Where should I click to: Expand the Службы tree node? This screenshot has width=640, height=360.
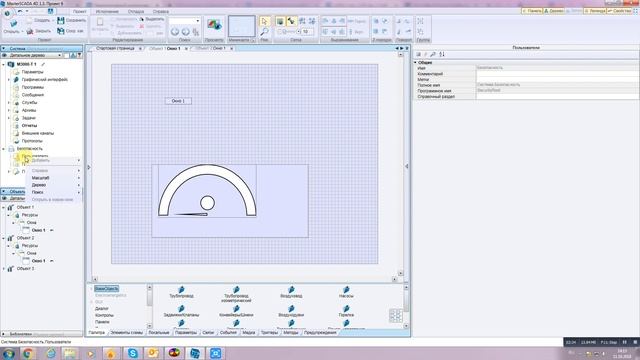click(9, 103)
